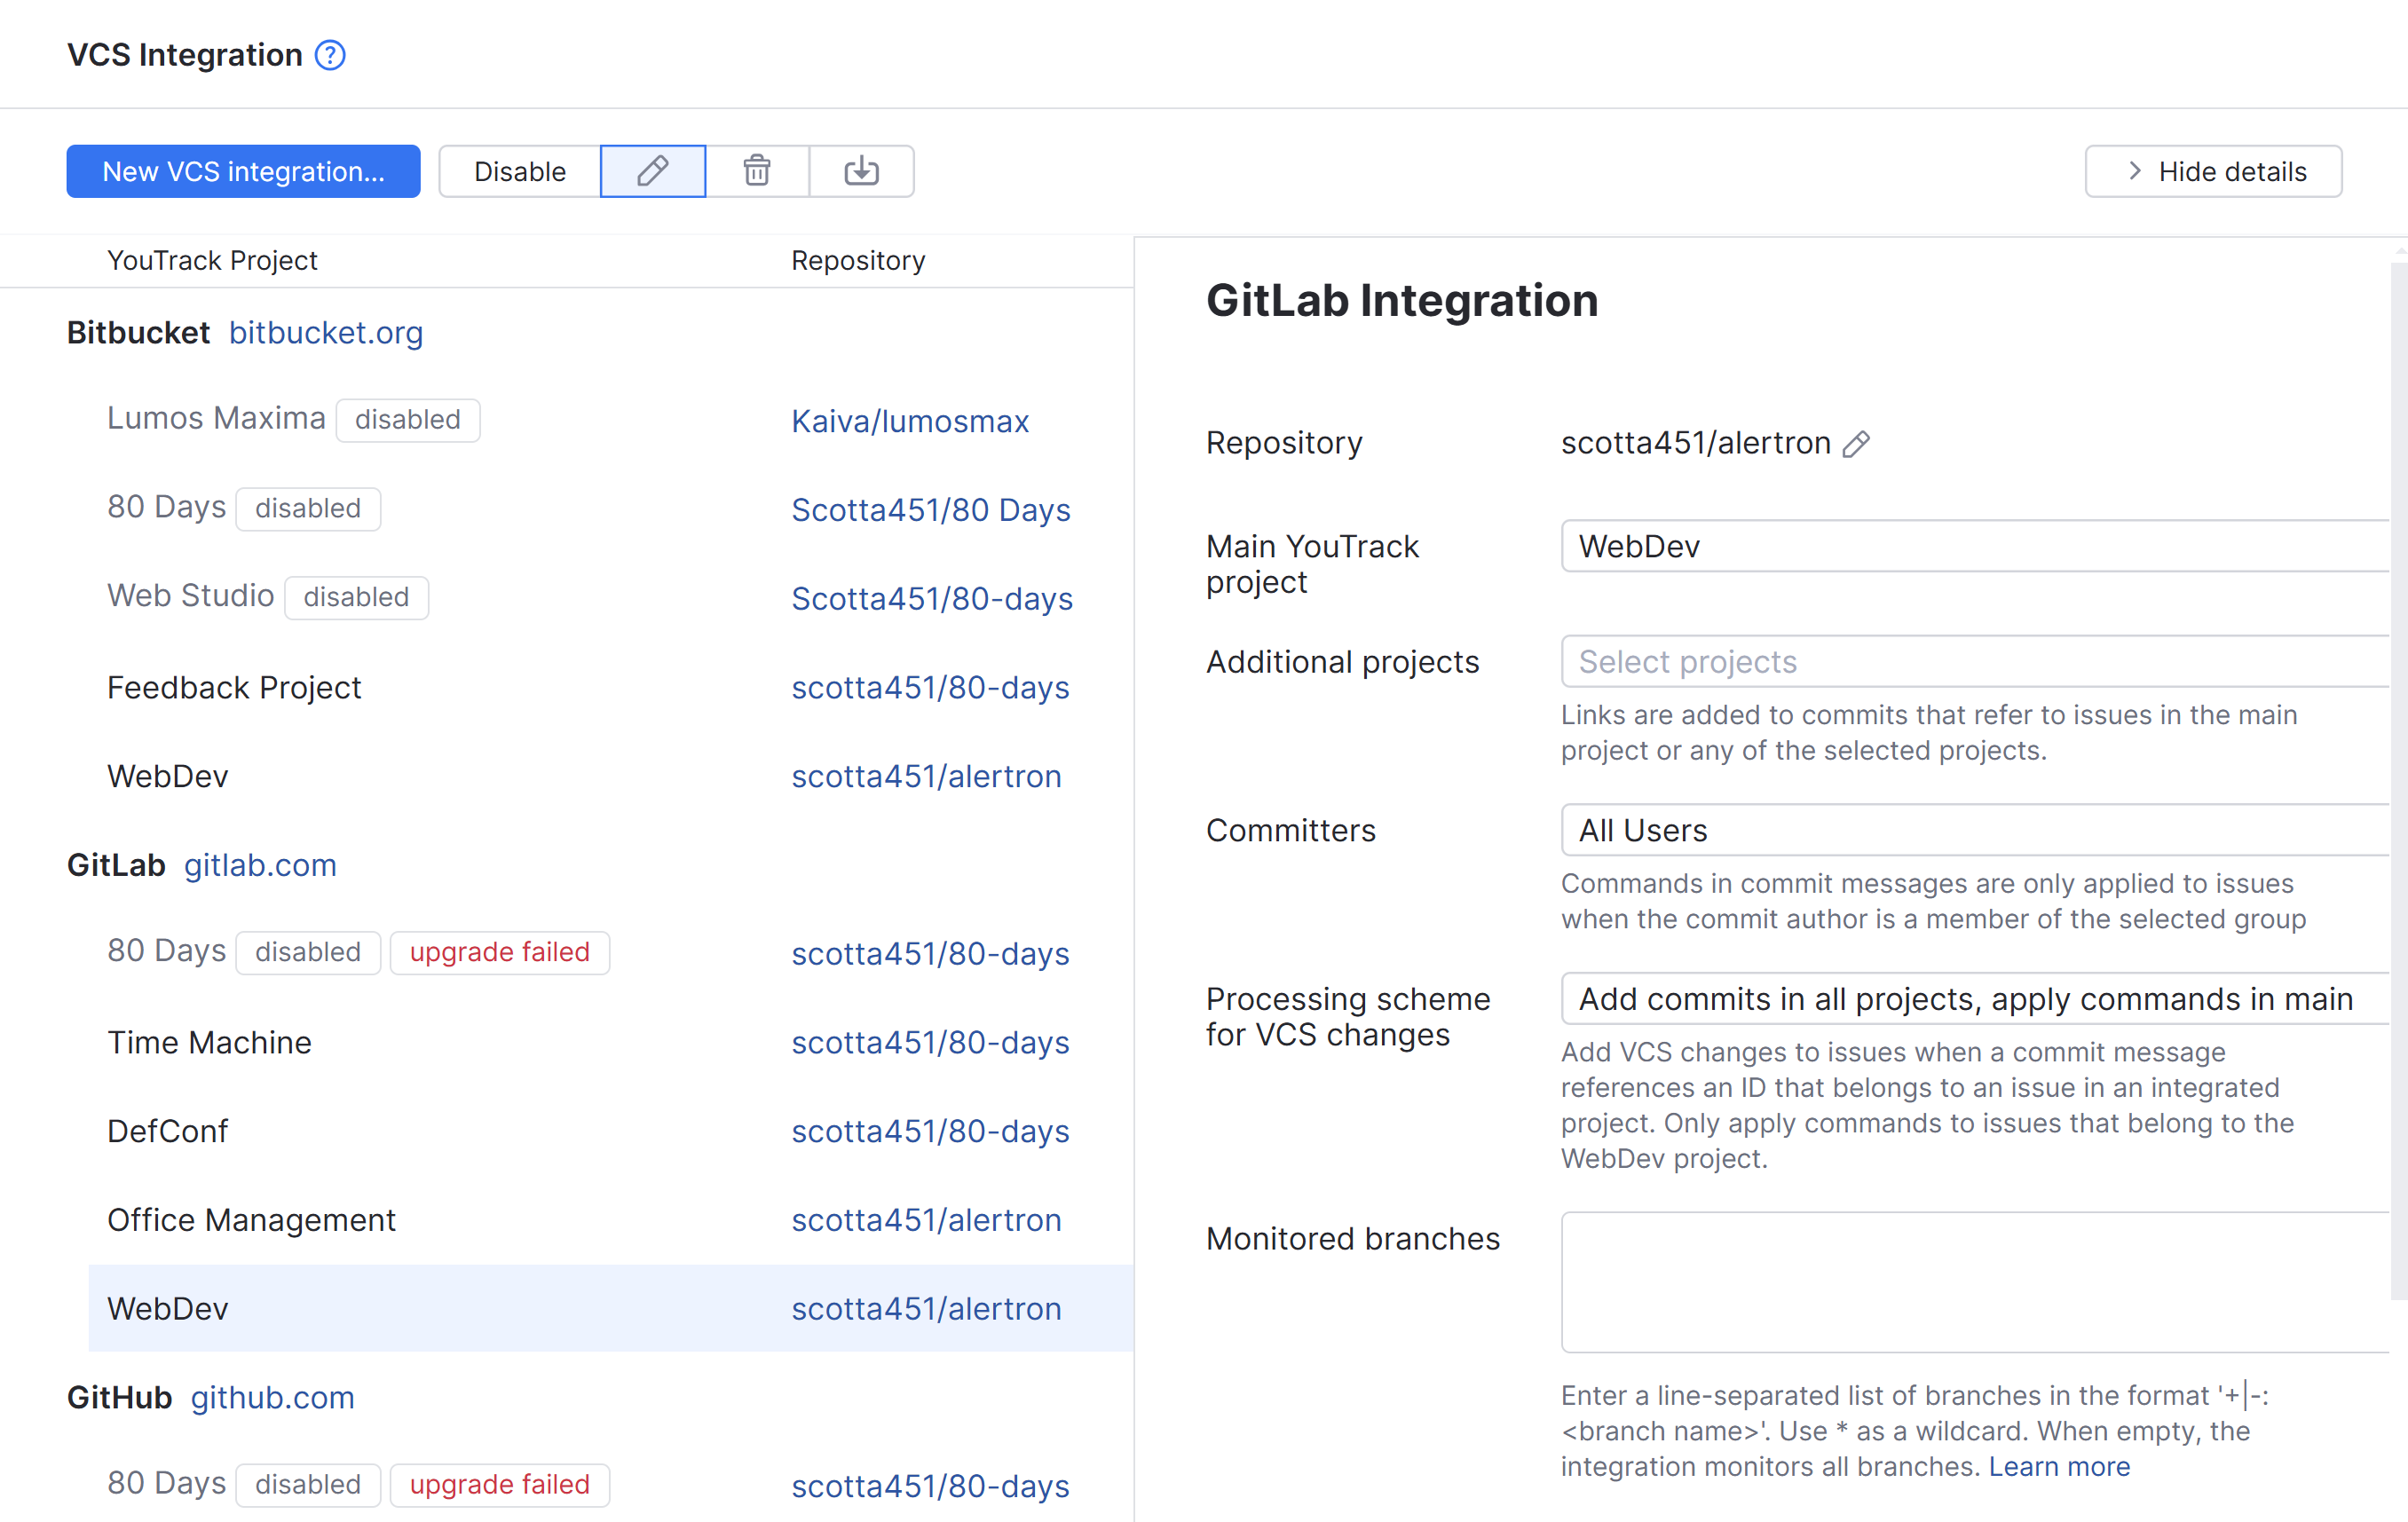The width and height of the screenshot is (2408, 1522).
Task: Edit the repository using the pencil icon beside scotta451/alertron
Action: click(x=1856, y=444)
